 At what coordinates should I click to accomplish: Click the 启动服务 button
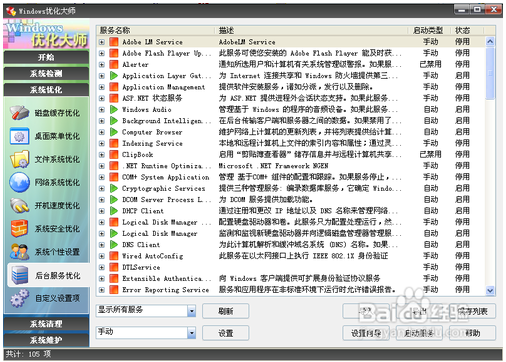pos(419,333)
